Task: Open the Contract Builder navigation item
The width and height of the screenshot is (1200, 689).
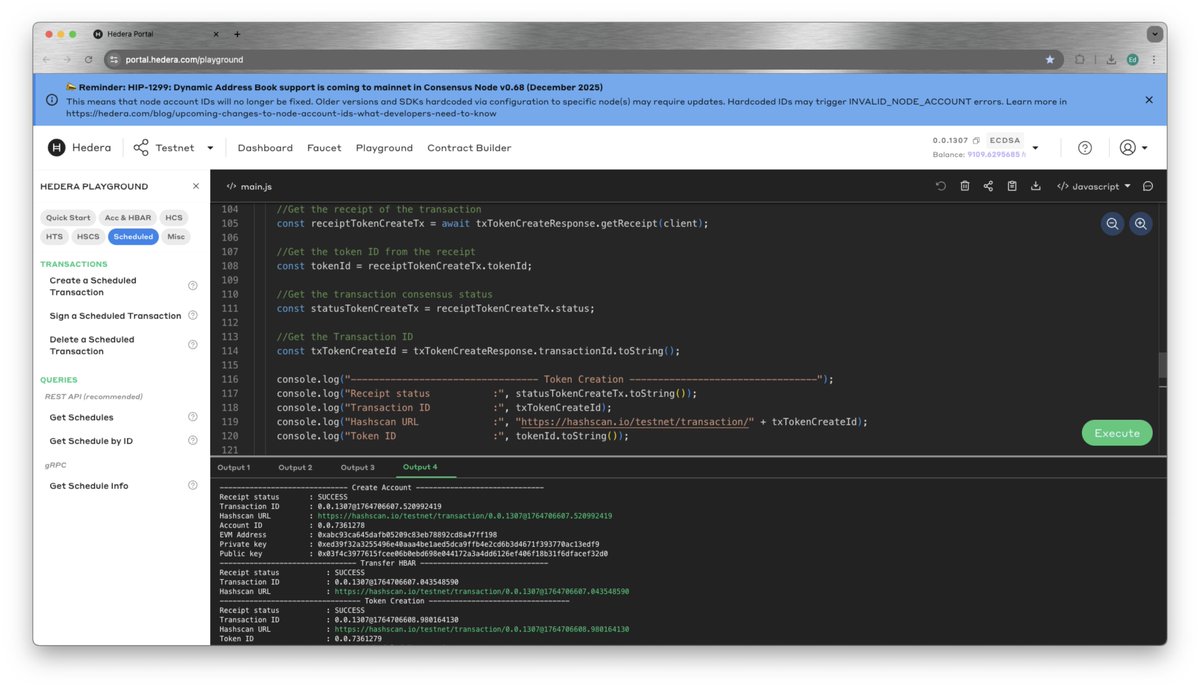Action: click(469, 148)
